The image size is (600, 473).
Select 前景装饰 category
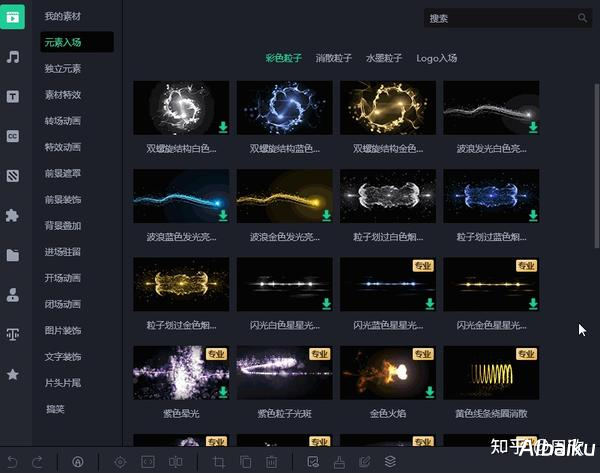click(63, 199)
